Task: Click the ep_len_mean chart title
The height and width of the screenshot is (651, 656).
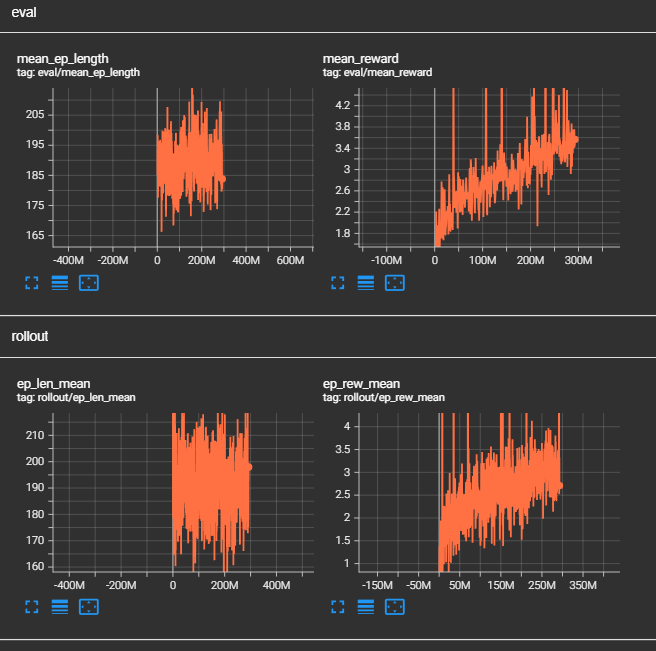Action: pyautogui.click(x=53, y=384)
